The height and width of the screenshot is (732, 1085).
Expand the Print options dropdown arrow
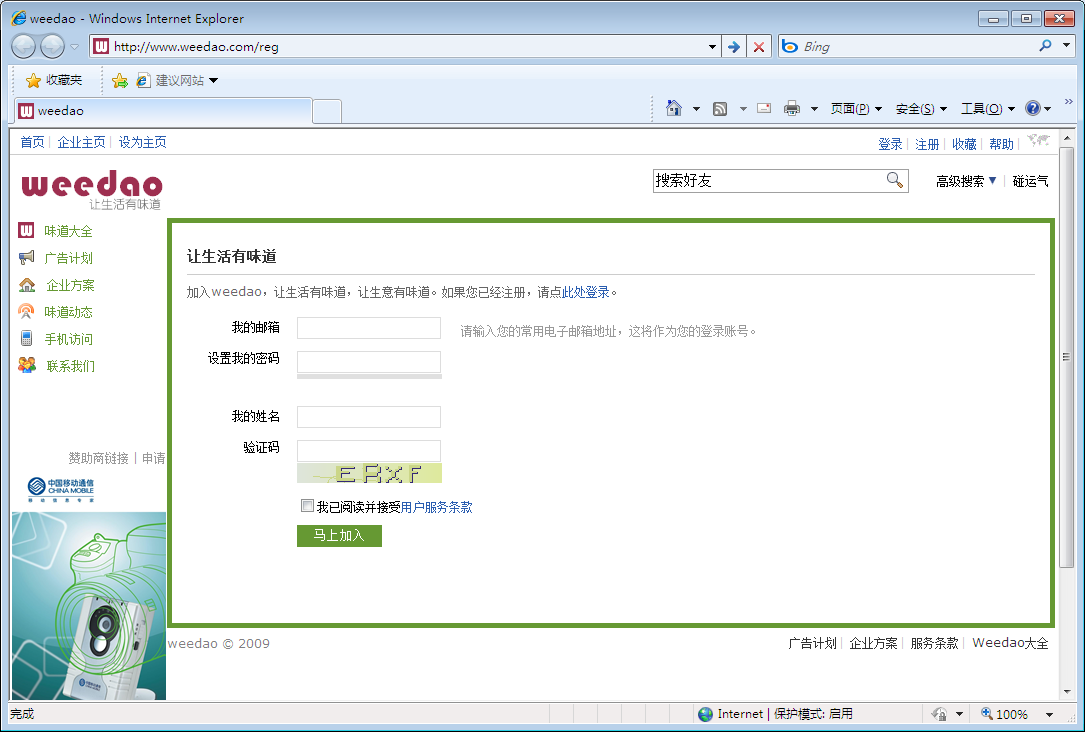(814, 109)
